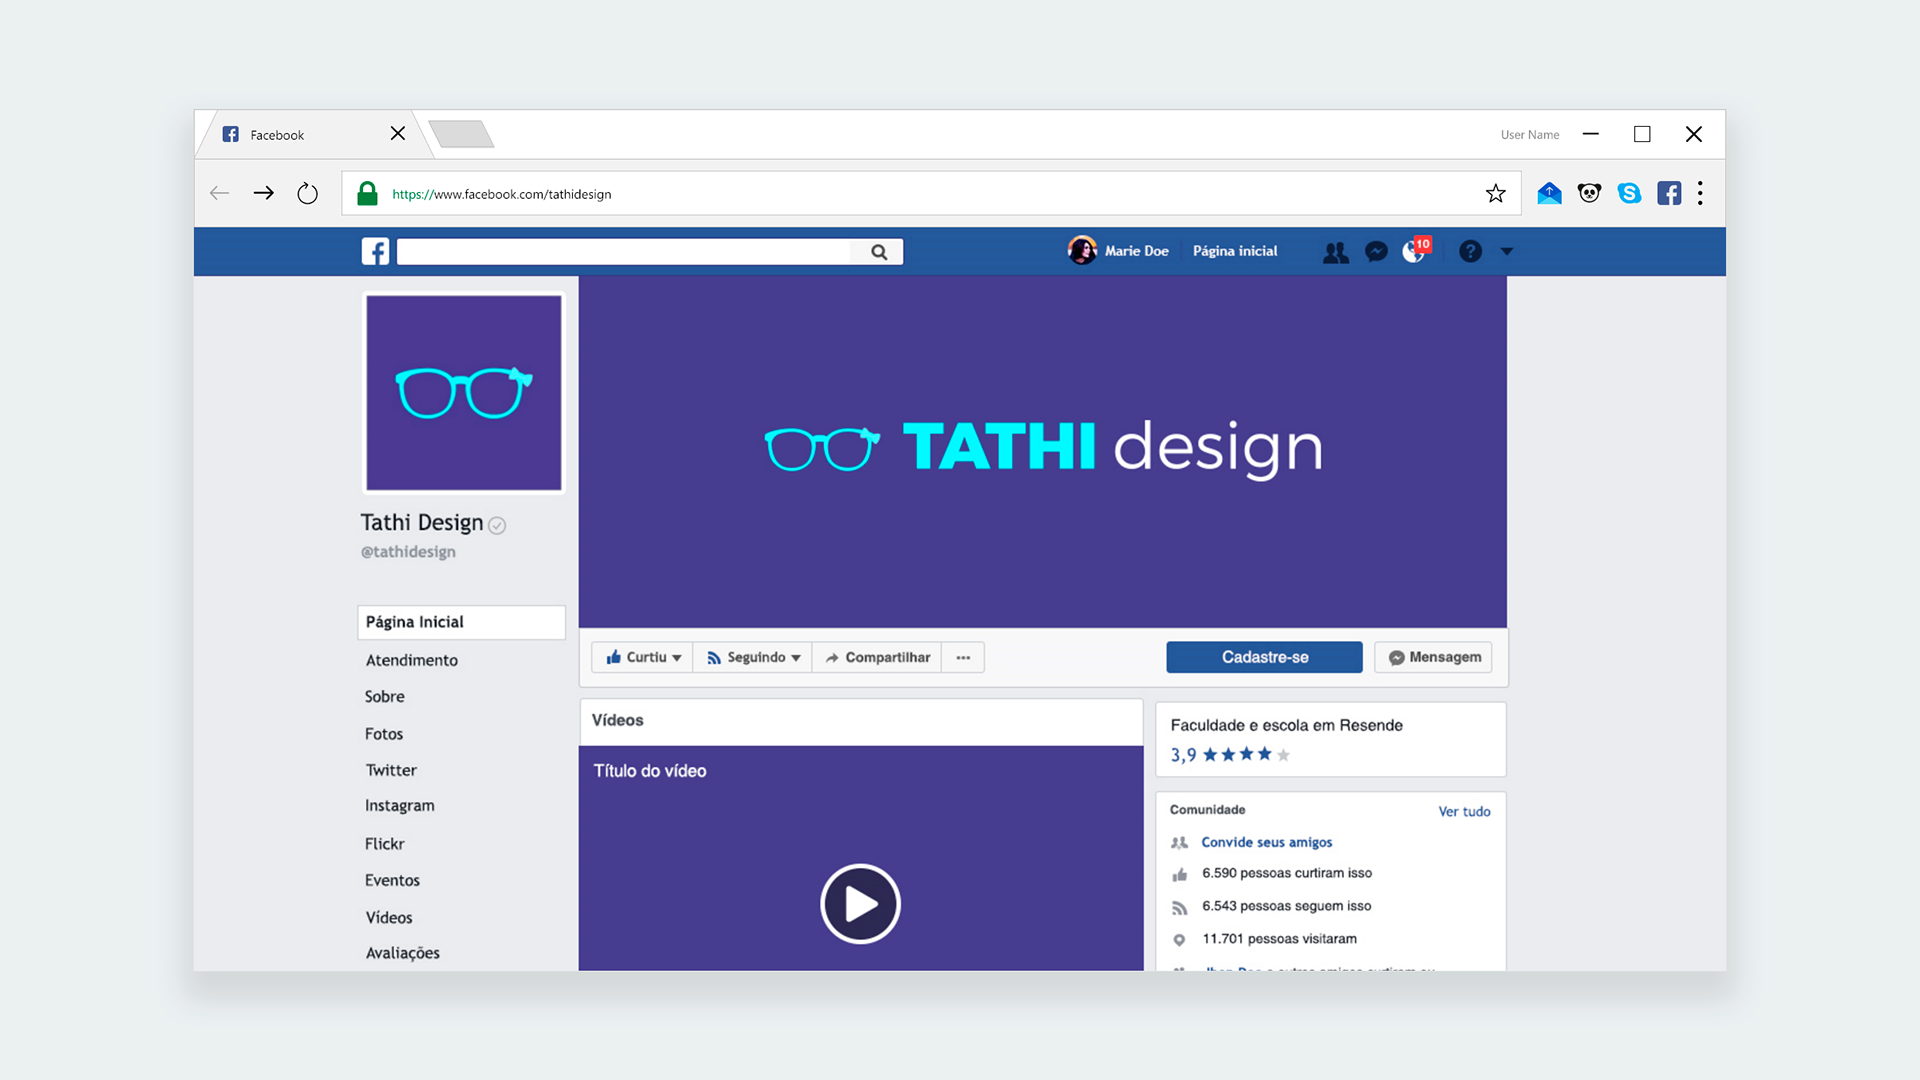
Task: Toggle the more options ellipsis button
Action: point(963,657)
